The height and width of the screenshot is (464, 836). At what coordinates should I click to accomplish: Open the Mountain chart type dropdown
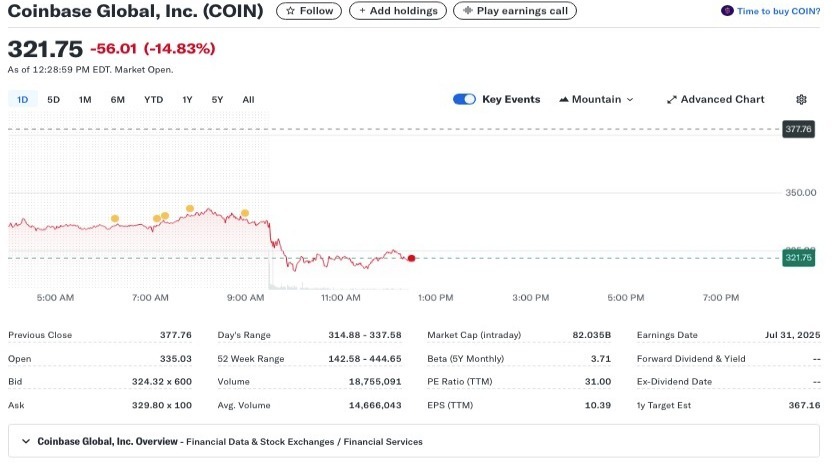click(596, 99)
